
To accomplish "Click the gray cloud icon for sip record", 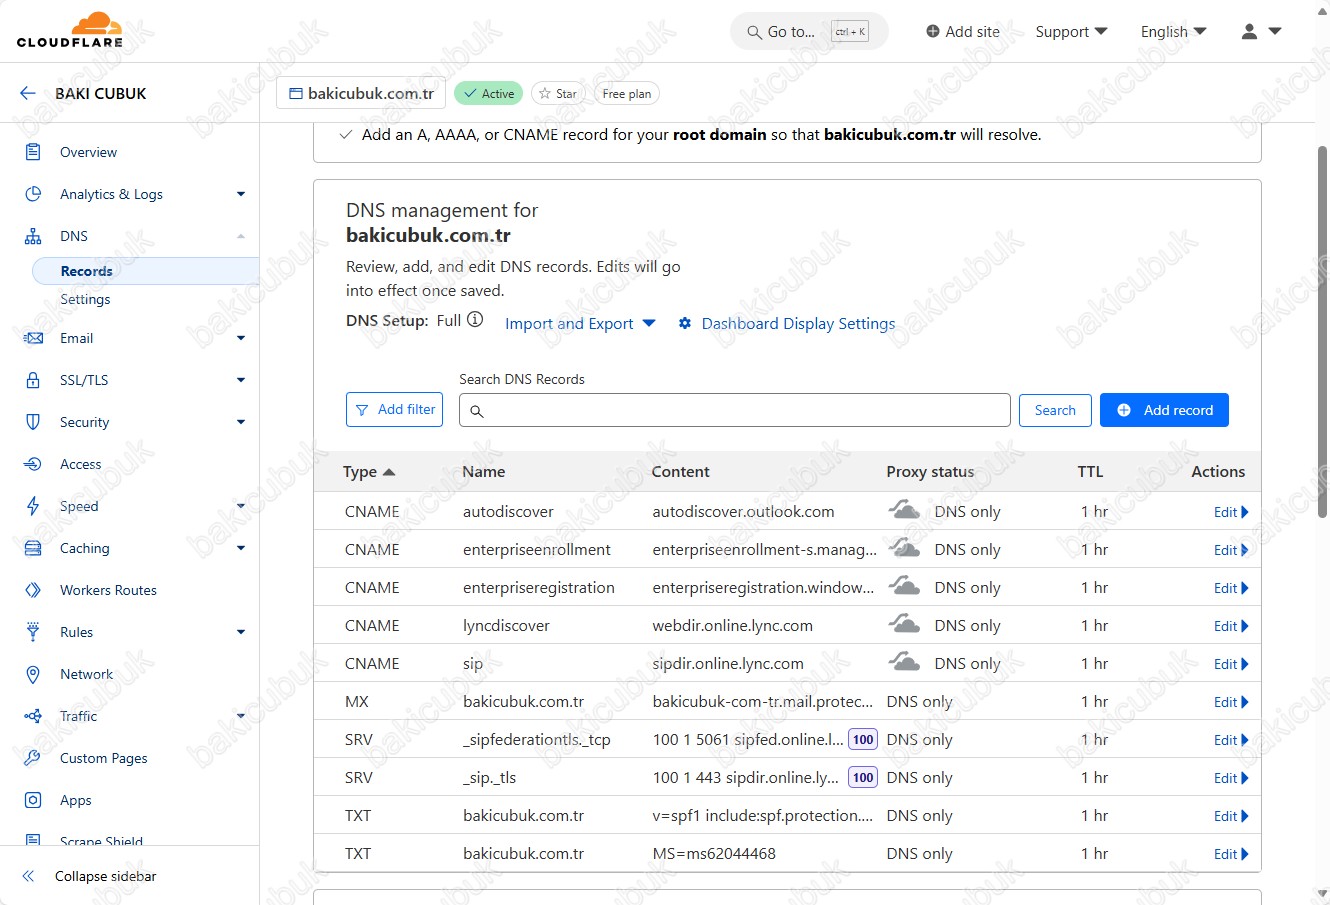I will 904,663.
